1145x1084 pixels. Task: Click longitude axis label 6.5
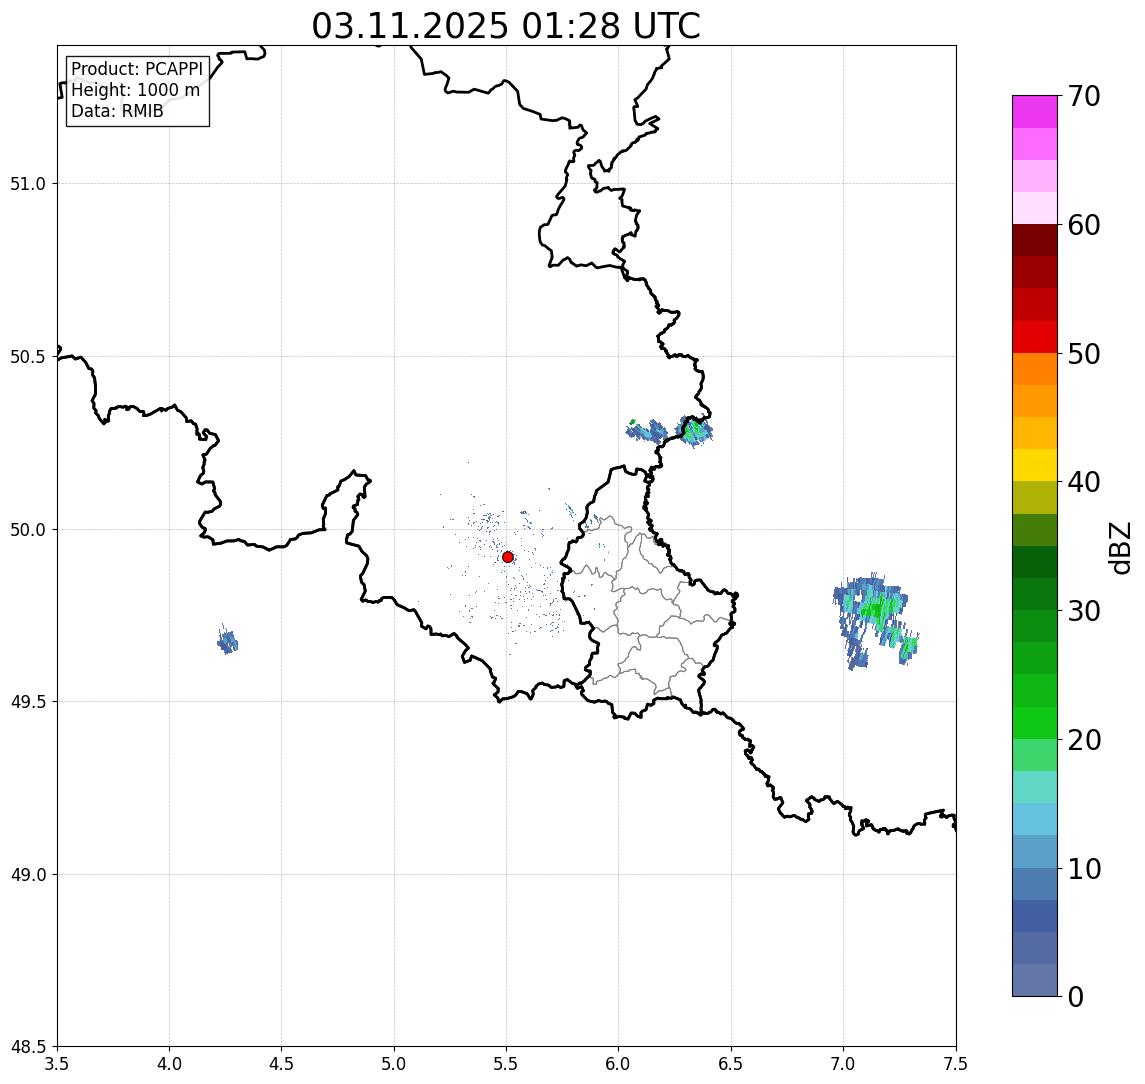tap(731, 1064)
